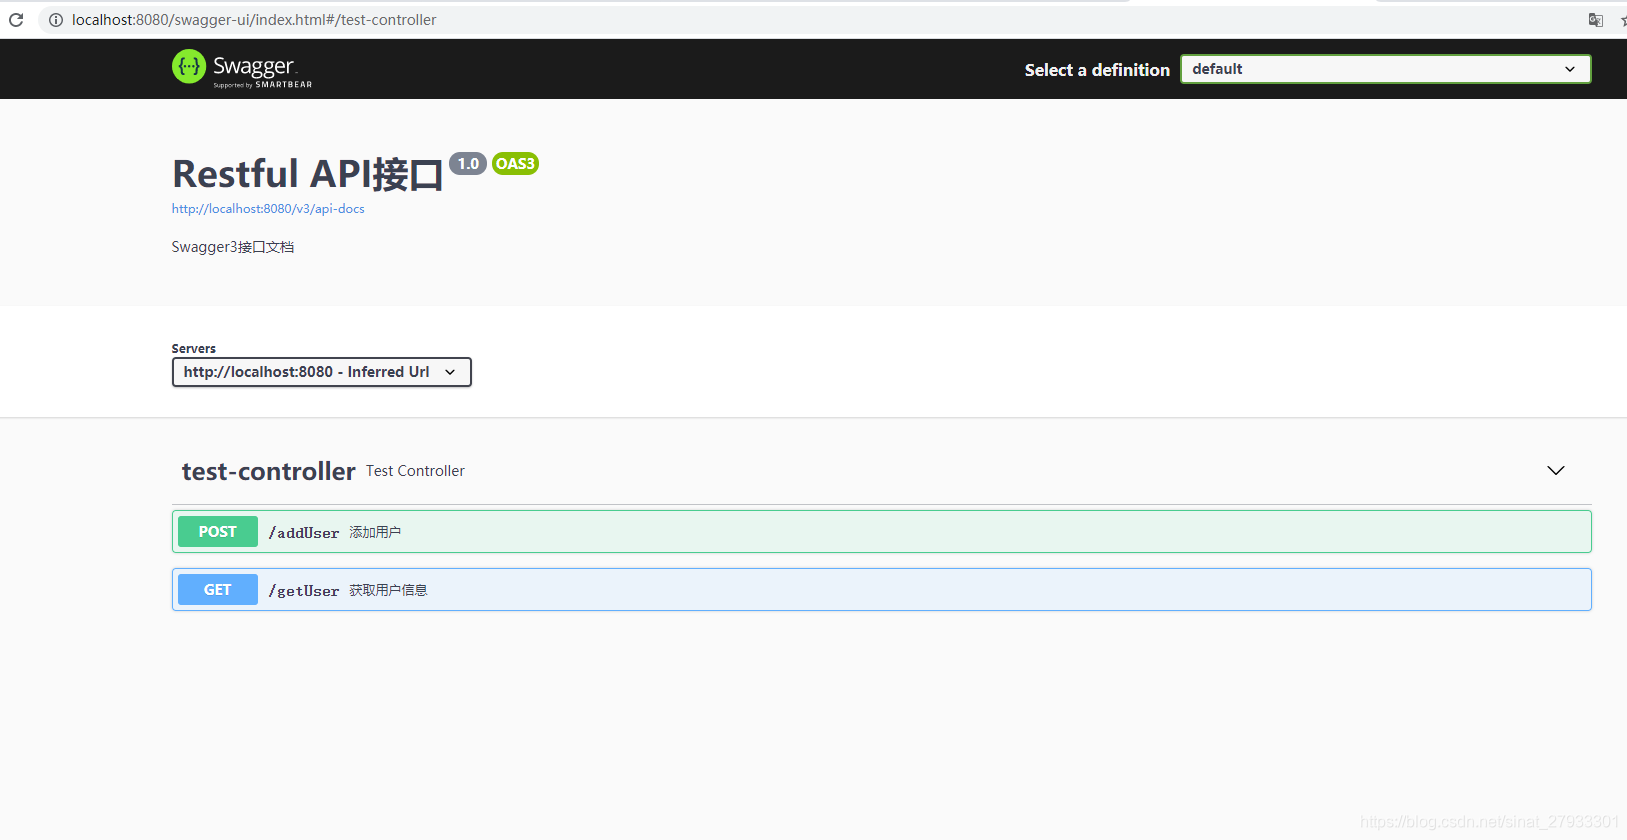Click the 获取用户信息 summary text
This screenshot has height=840, width=1627.
click(x=388, y=591)
